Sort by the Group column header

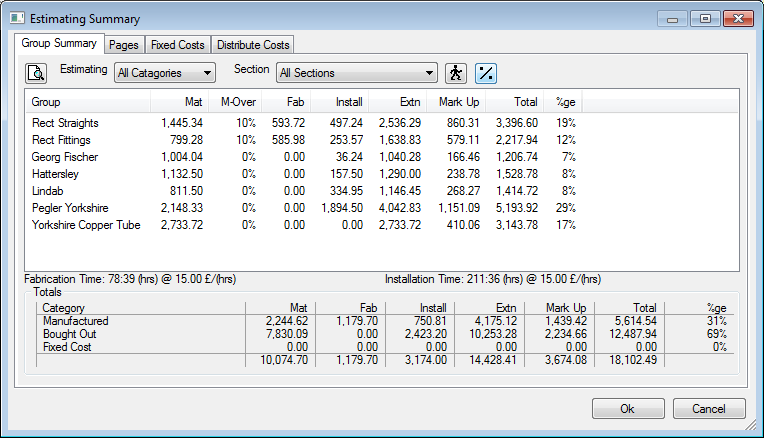[x=88, y=102]
